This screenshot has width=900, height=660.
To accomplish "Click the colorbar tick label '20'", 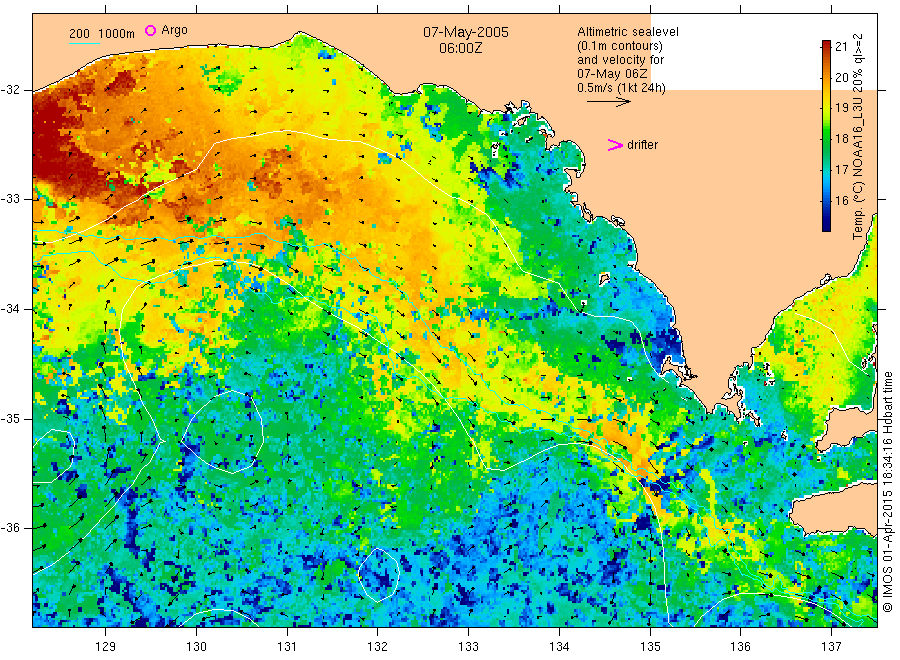I will coord(841,77).
